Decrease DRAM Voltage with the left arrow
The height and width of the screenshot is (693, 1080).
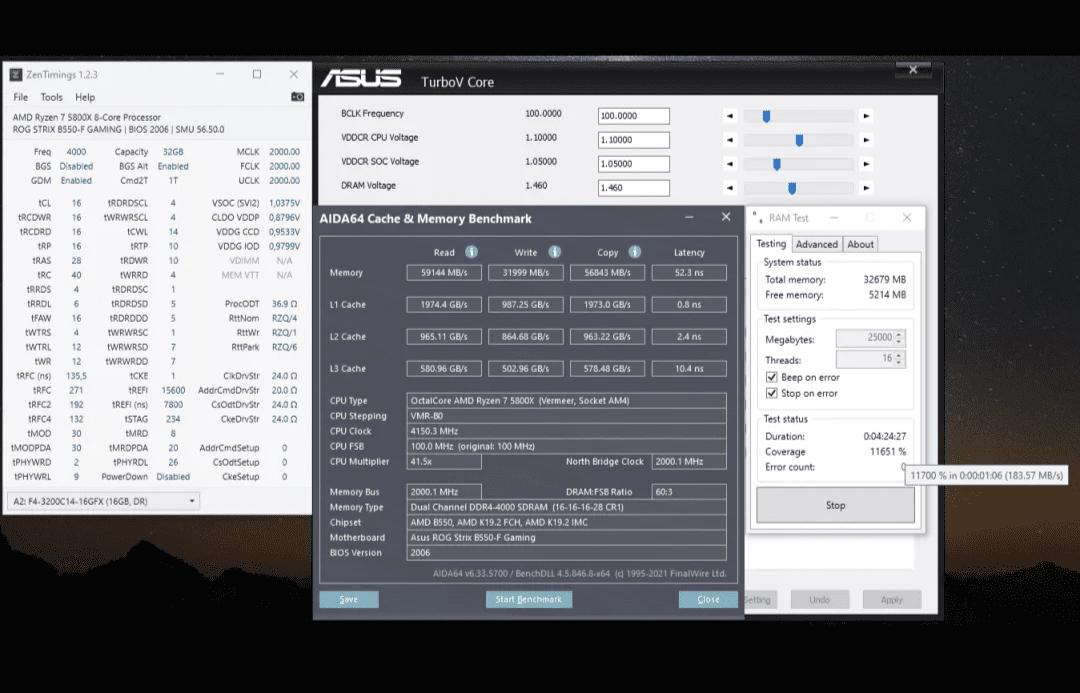point(730,188)
